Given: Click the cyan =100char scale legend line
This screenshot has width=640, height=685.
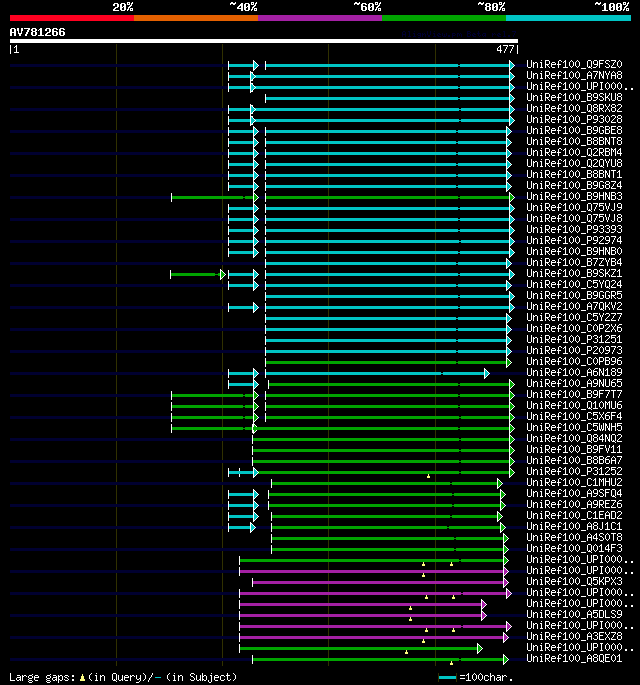Looking at the screenshot, I should click(x=447, y=678).
